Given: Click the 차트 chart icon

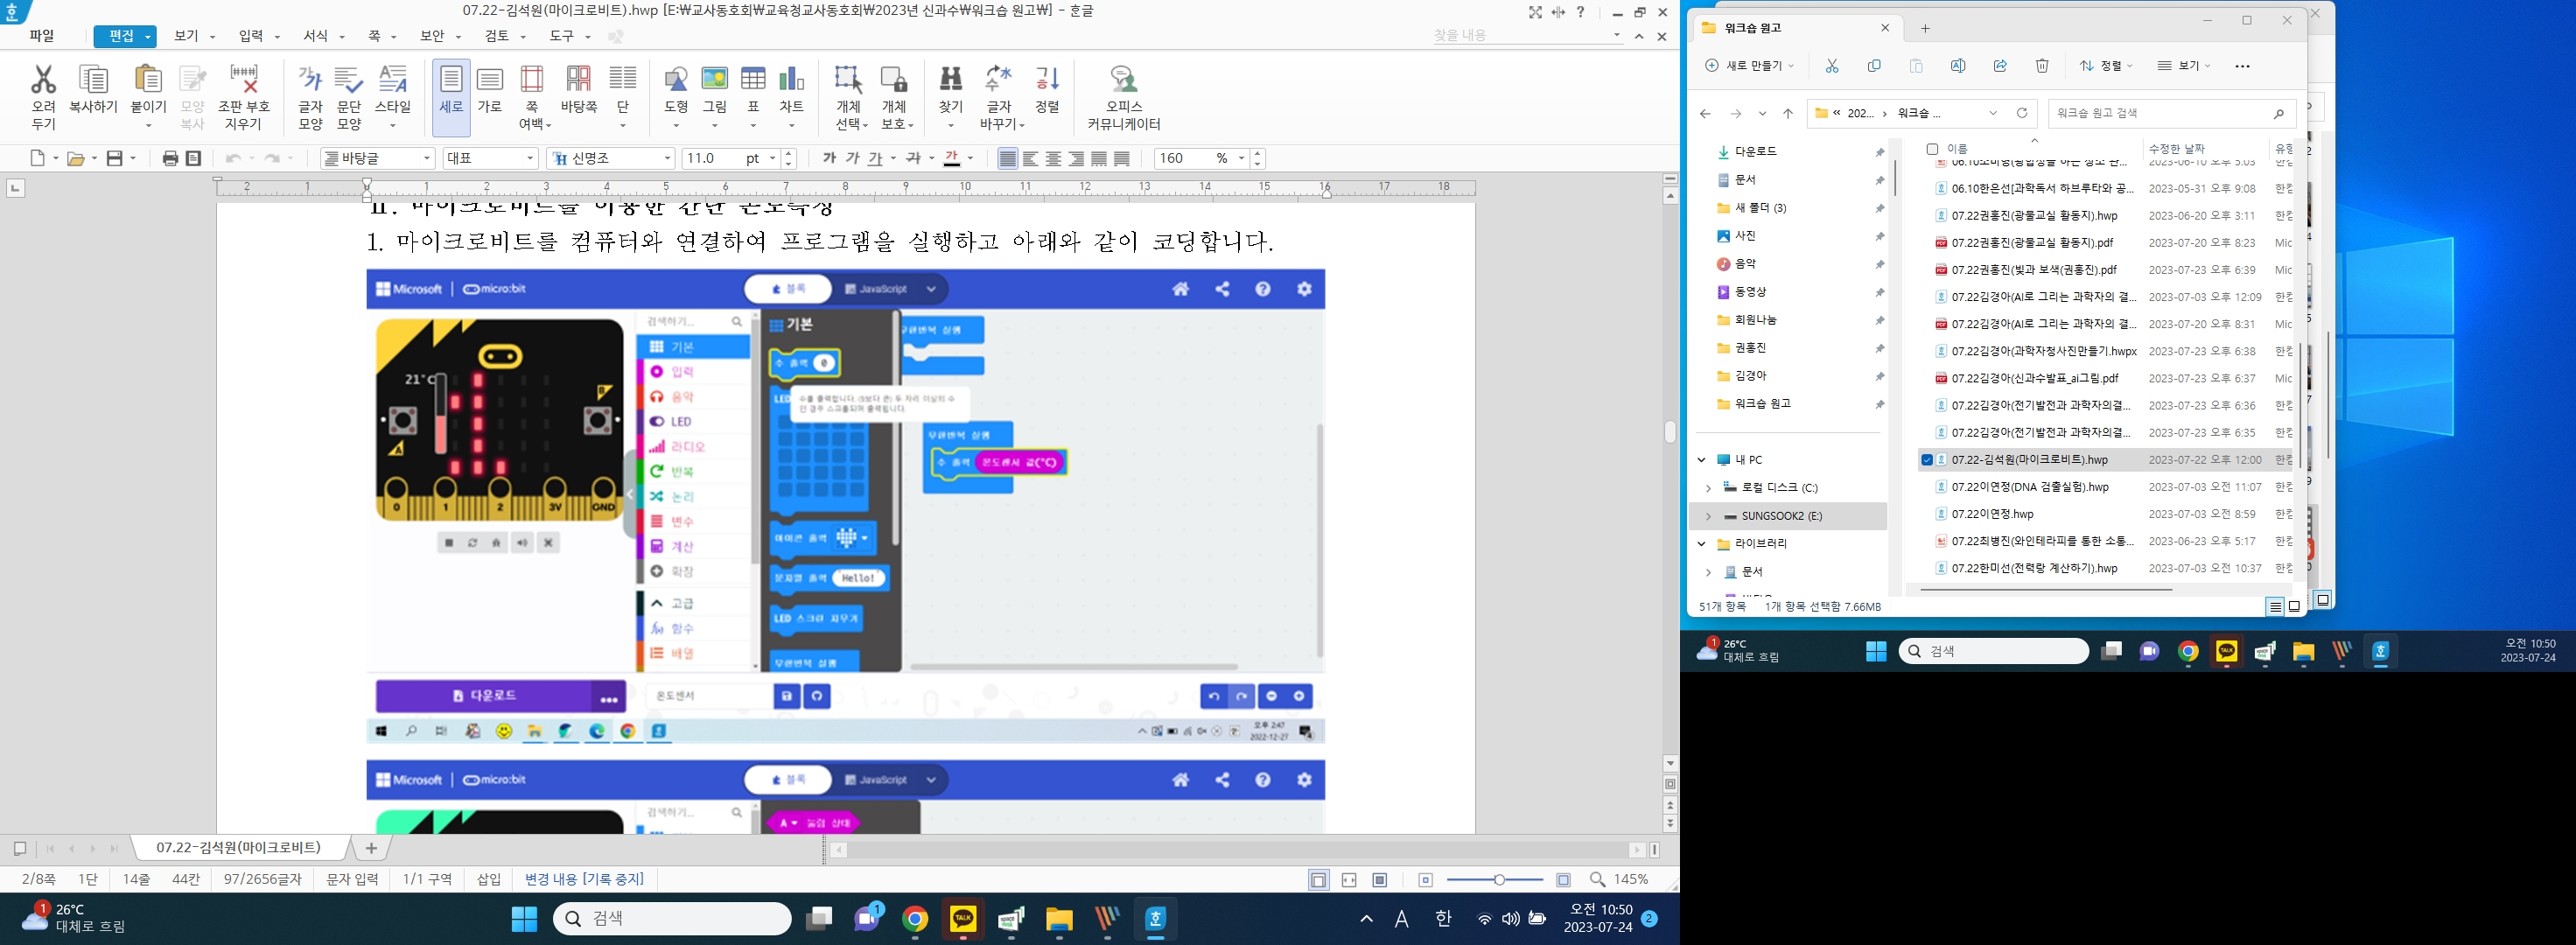Looking at the screenshot, I should point(791,80).
